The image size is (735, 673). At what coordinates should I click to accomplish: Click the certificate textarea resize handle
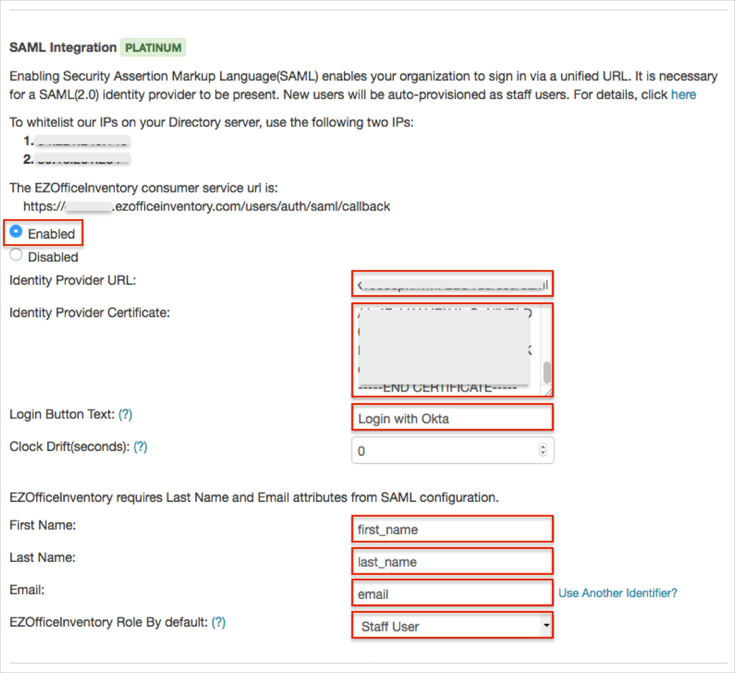click(548, 392)
